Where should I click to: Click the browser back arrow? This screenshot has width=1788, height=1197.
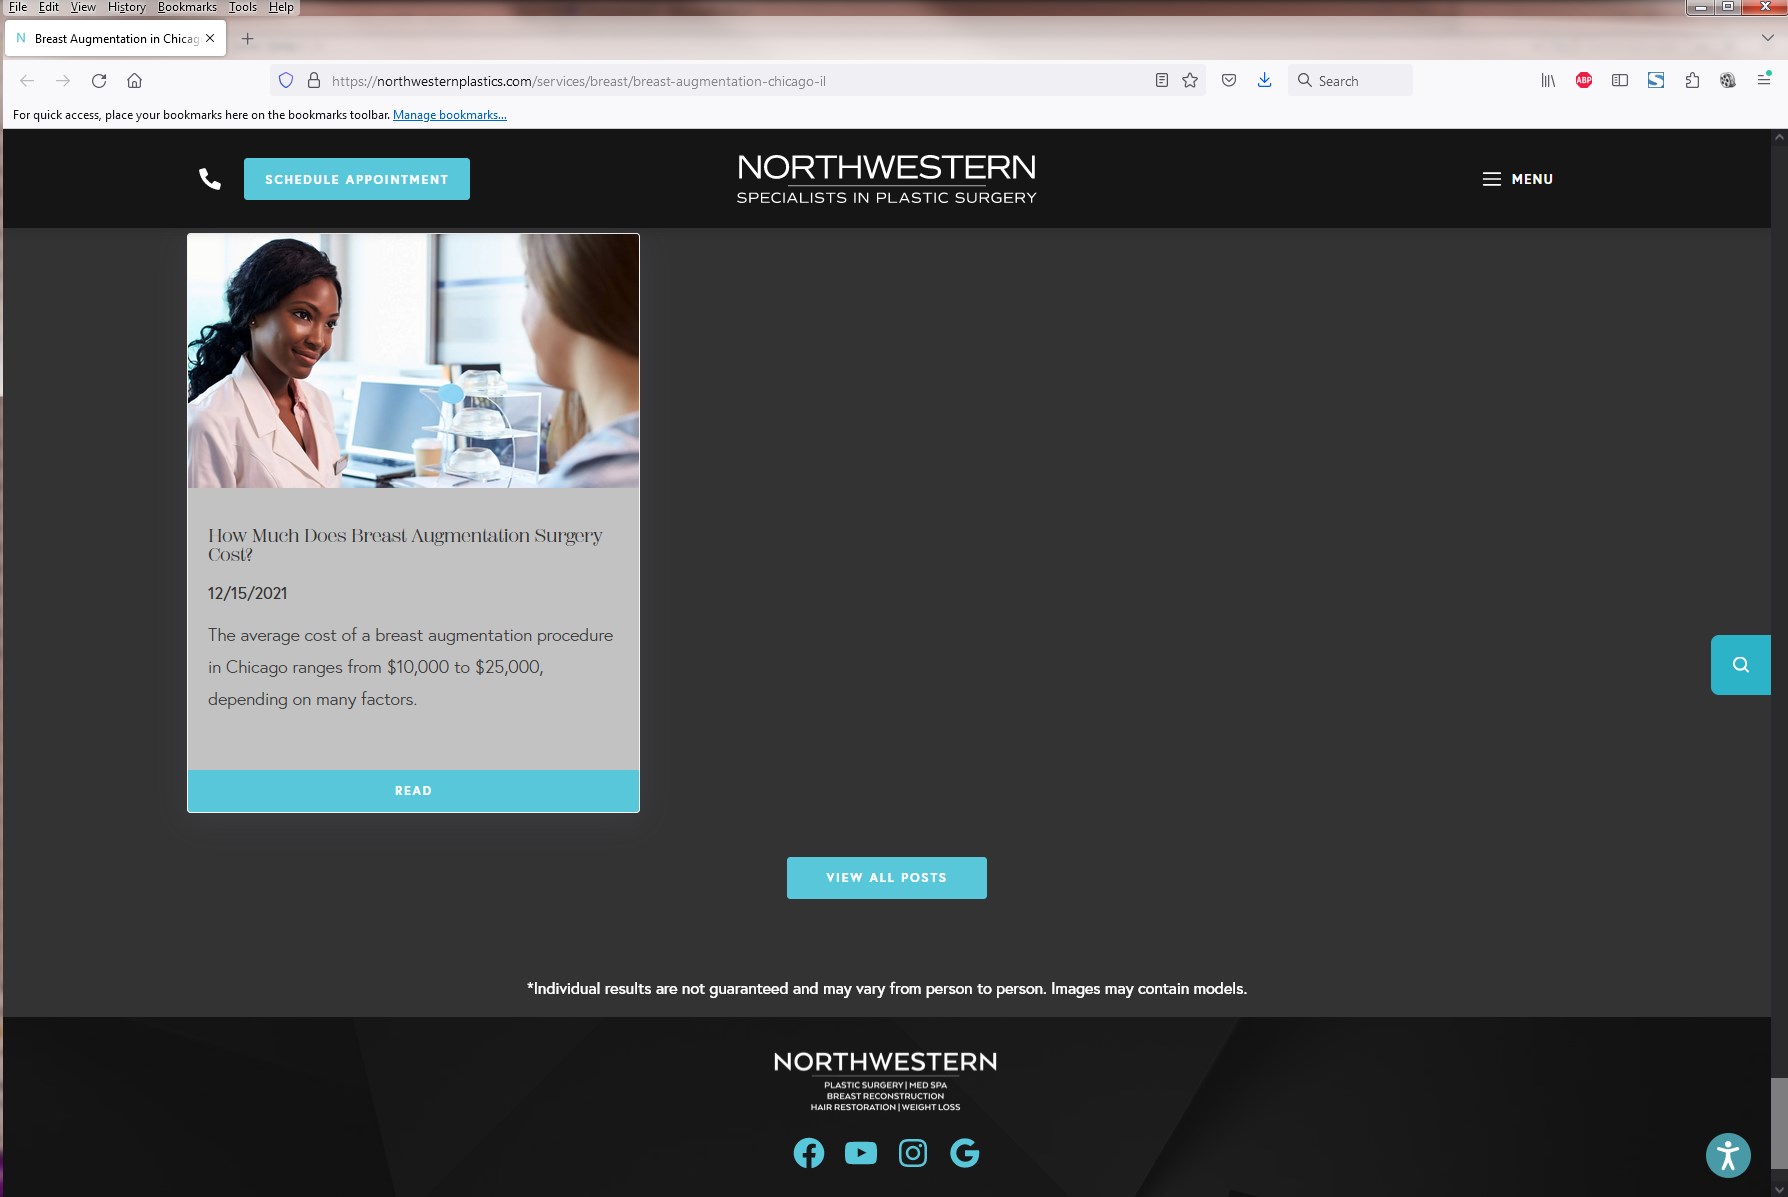(27, 81)
